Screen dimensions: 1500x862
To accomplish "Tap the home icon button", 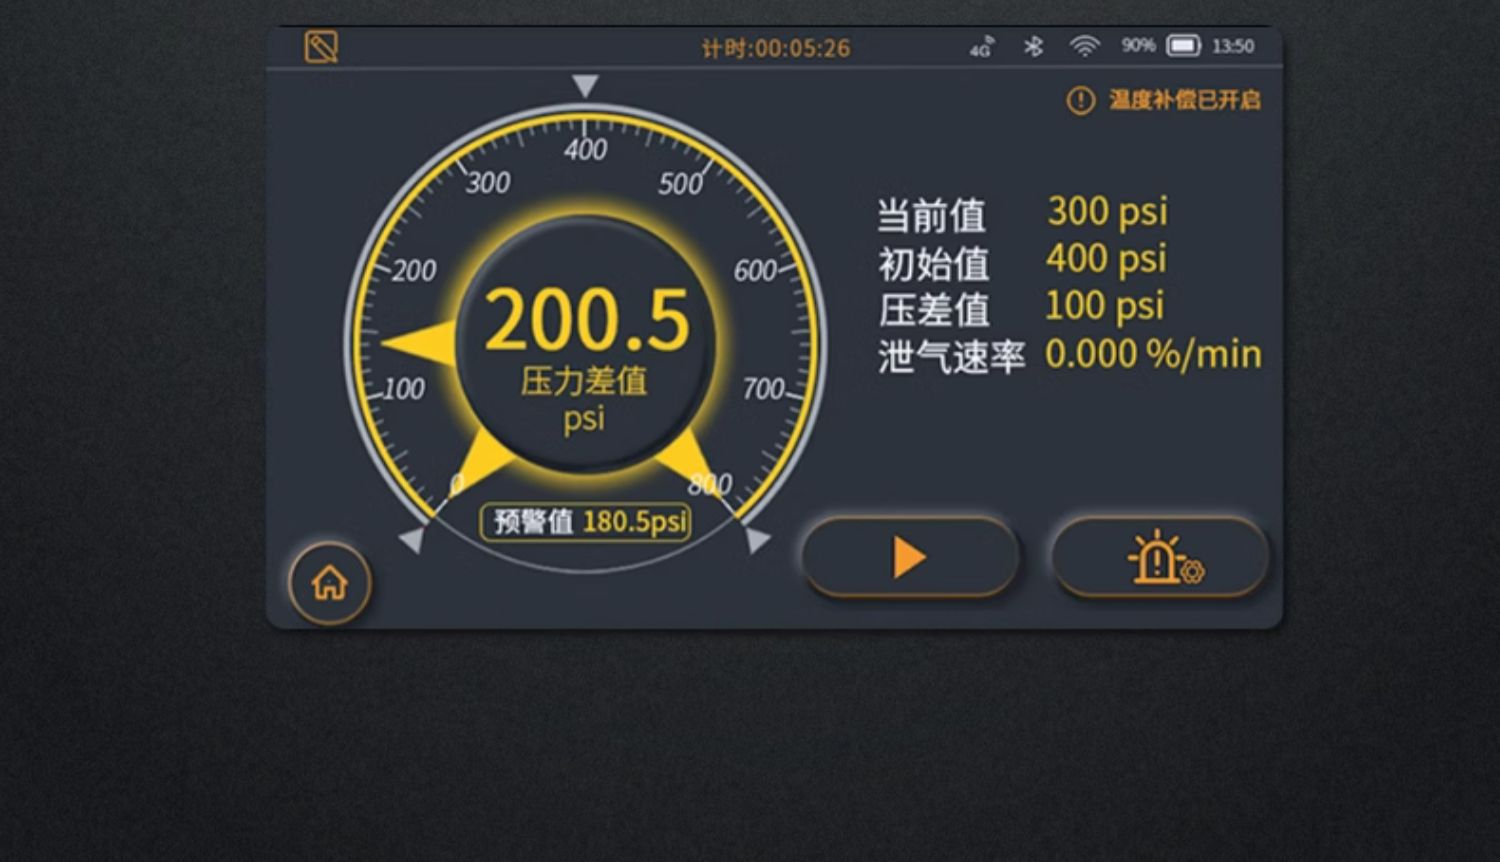I will pos(330,582).
